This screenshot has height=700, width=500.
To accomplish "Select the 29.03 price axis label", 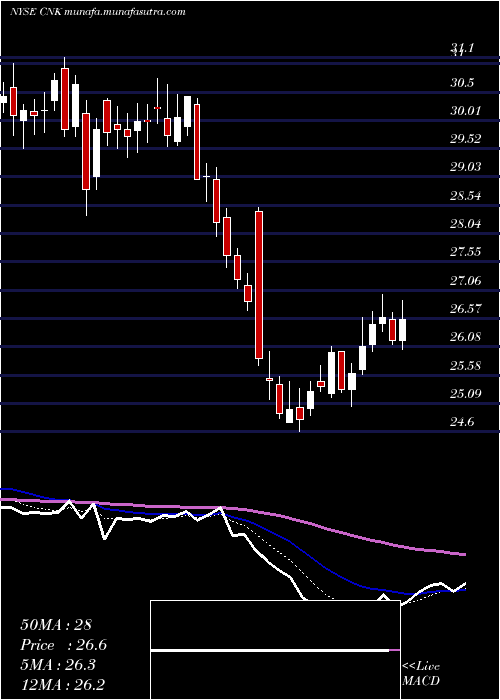I will 466,167.
